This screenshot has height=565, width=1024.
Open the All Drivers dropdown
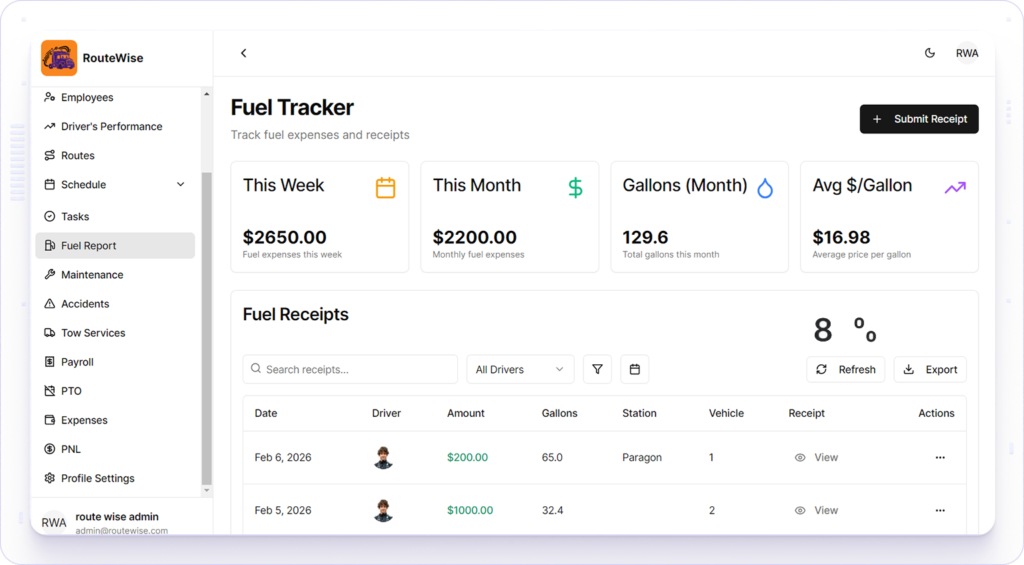click(x=520, y=369)
